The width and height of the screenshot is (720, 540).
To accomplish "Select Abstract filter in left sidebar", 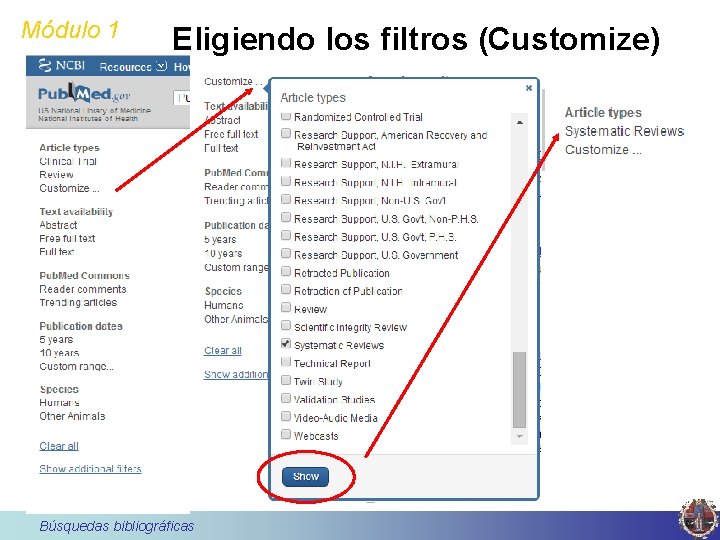I will [x=58, y=225].
